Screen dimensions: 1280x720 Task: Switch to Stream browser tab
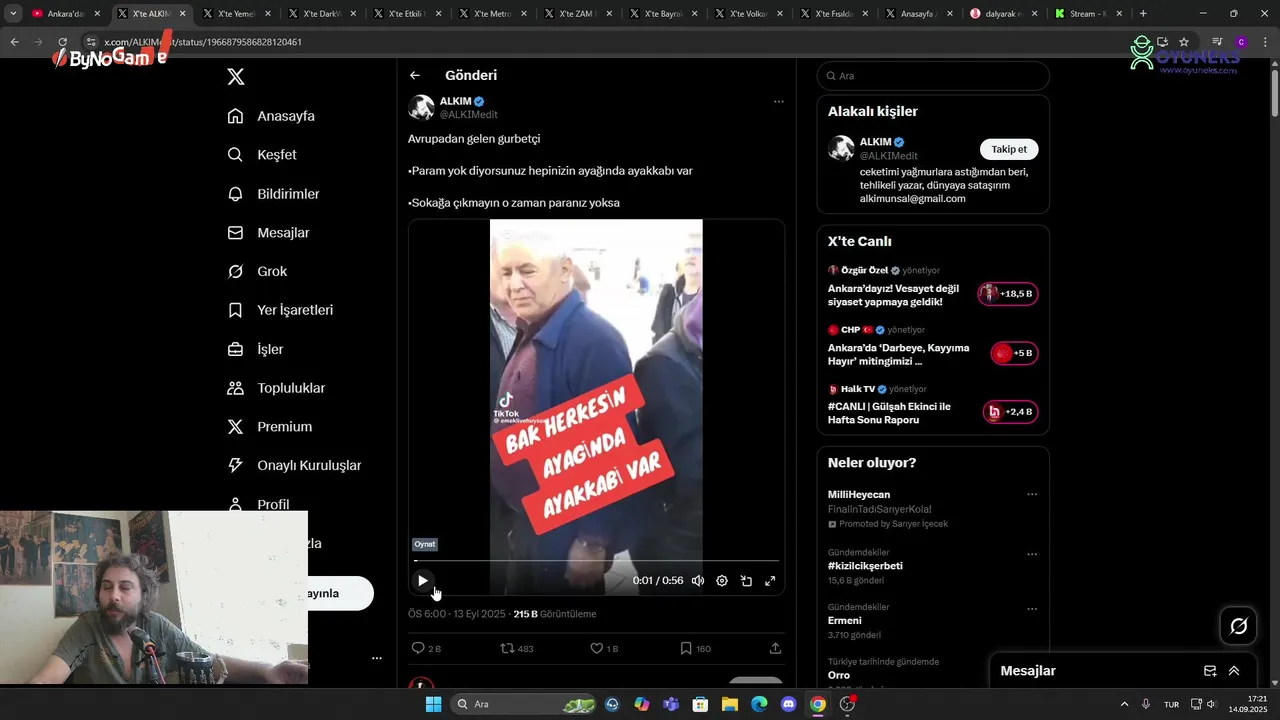[1089, 14]
